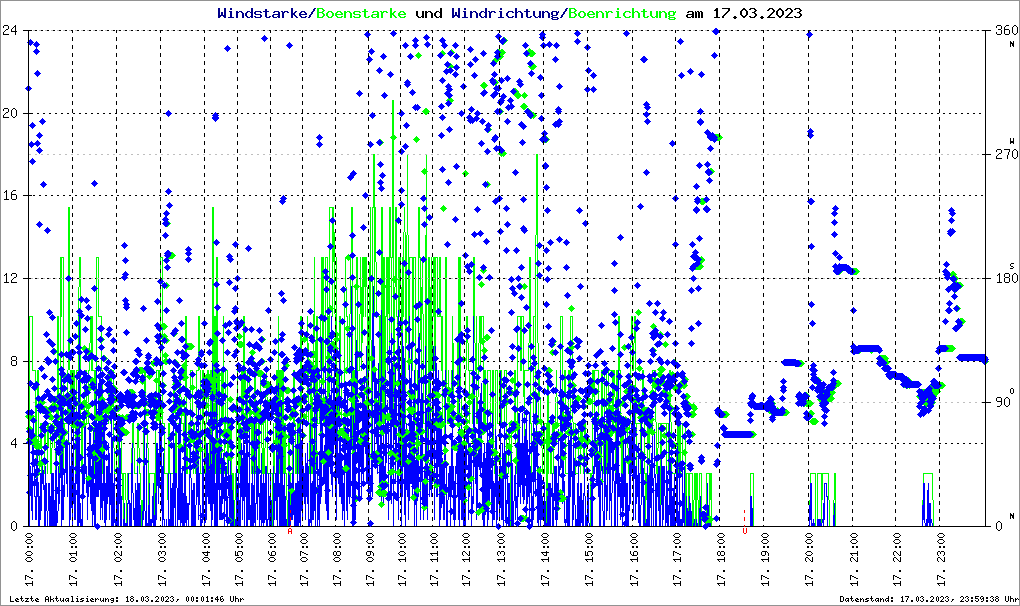Click the '20' label on left axis
This screenshot has height=606, width=1020.
point(10,113)
